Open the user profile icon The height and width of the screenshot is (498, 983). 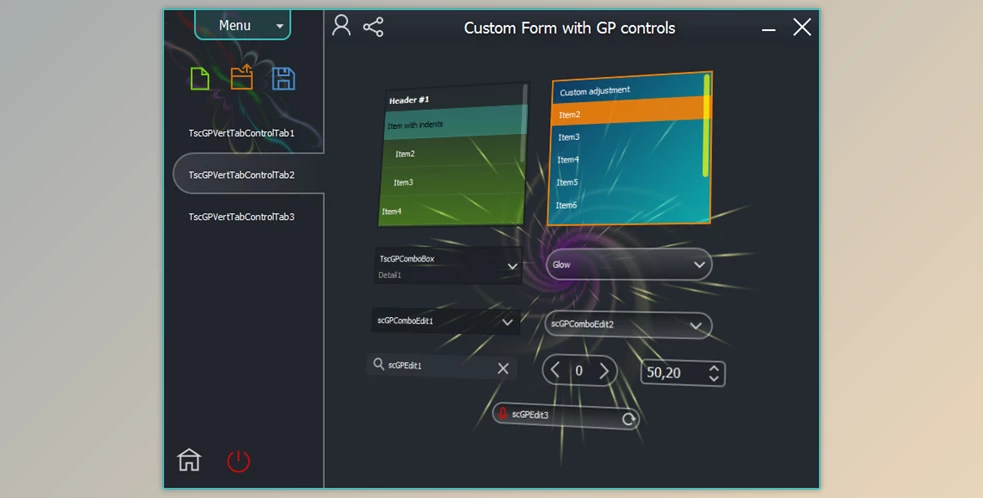[341, 25]
